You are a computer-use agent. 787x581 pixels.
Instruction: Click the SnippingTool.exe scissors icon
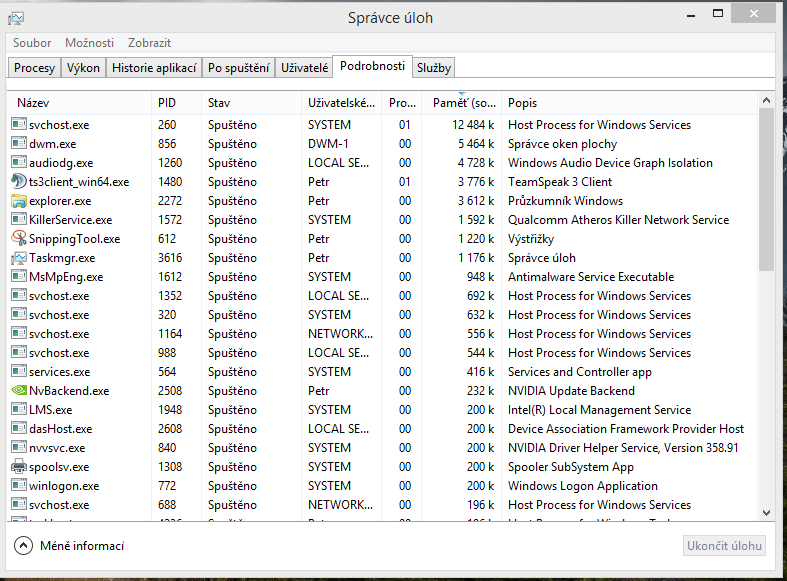(x=18, y=239)
